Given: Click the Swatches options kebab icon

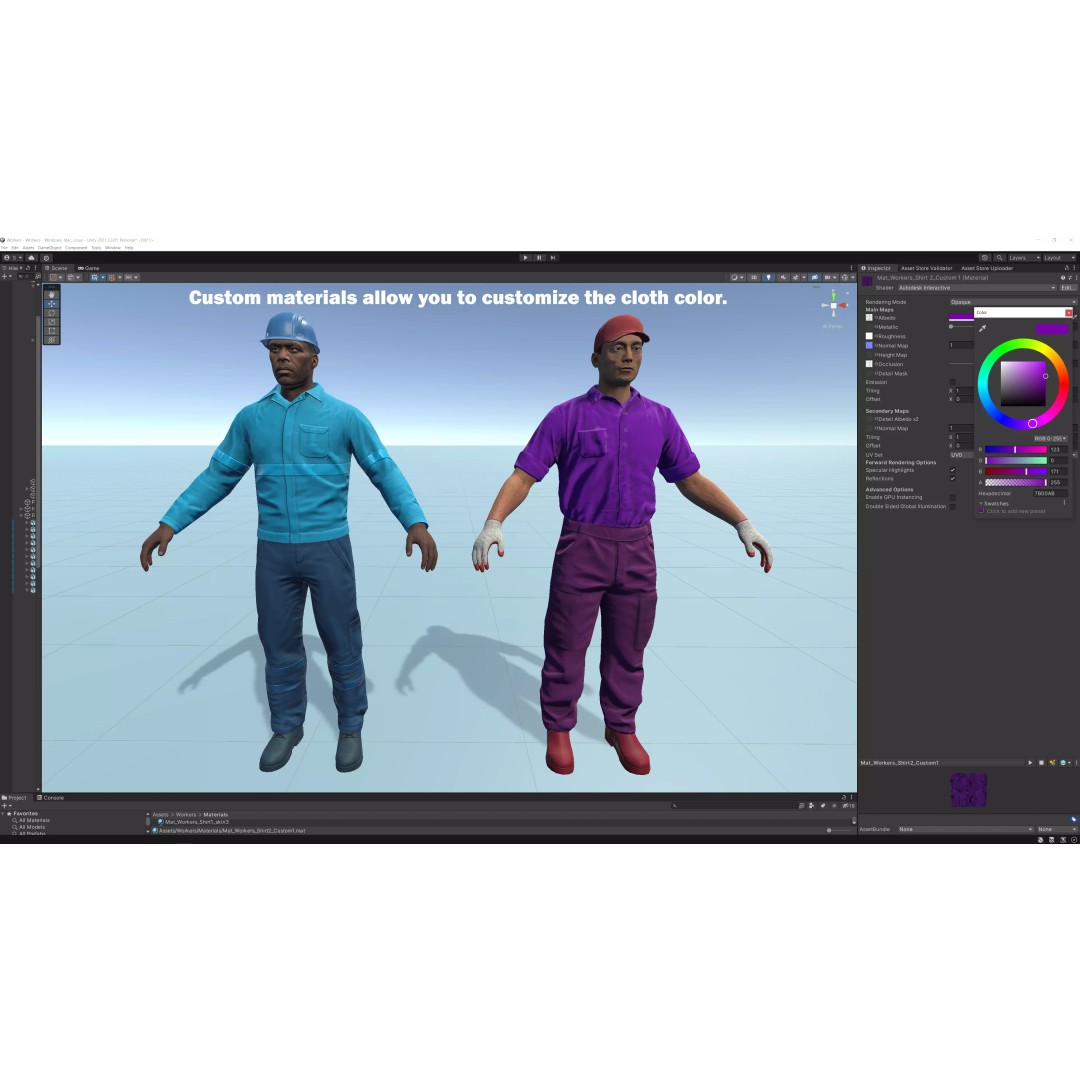Looking at the screenshot, I should point(1065,503).
